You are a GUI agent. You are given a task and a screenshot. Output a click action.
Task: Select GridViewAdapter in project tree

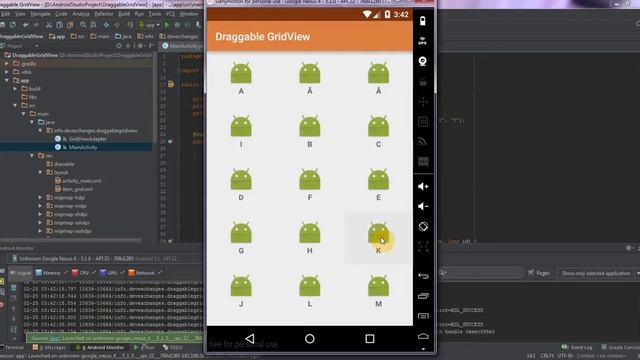point(81,139)
